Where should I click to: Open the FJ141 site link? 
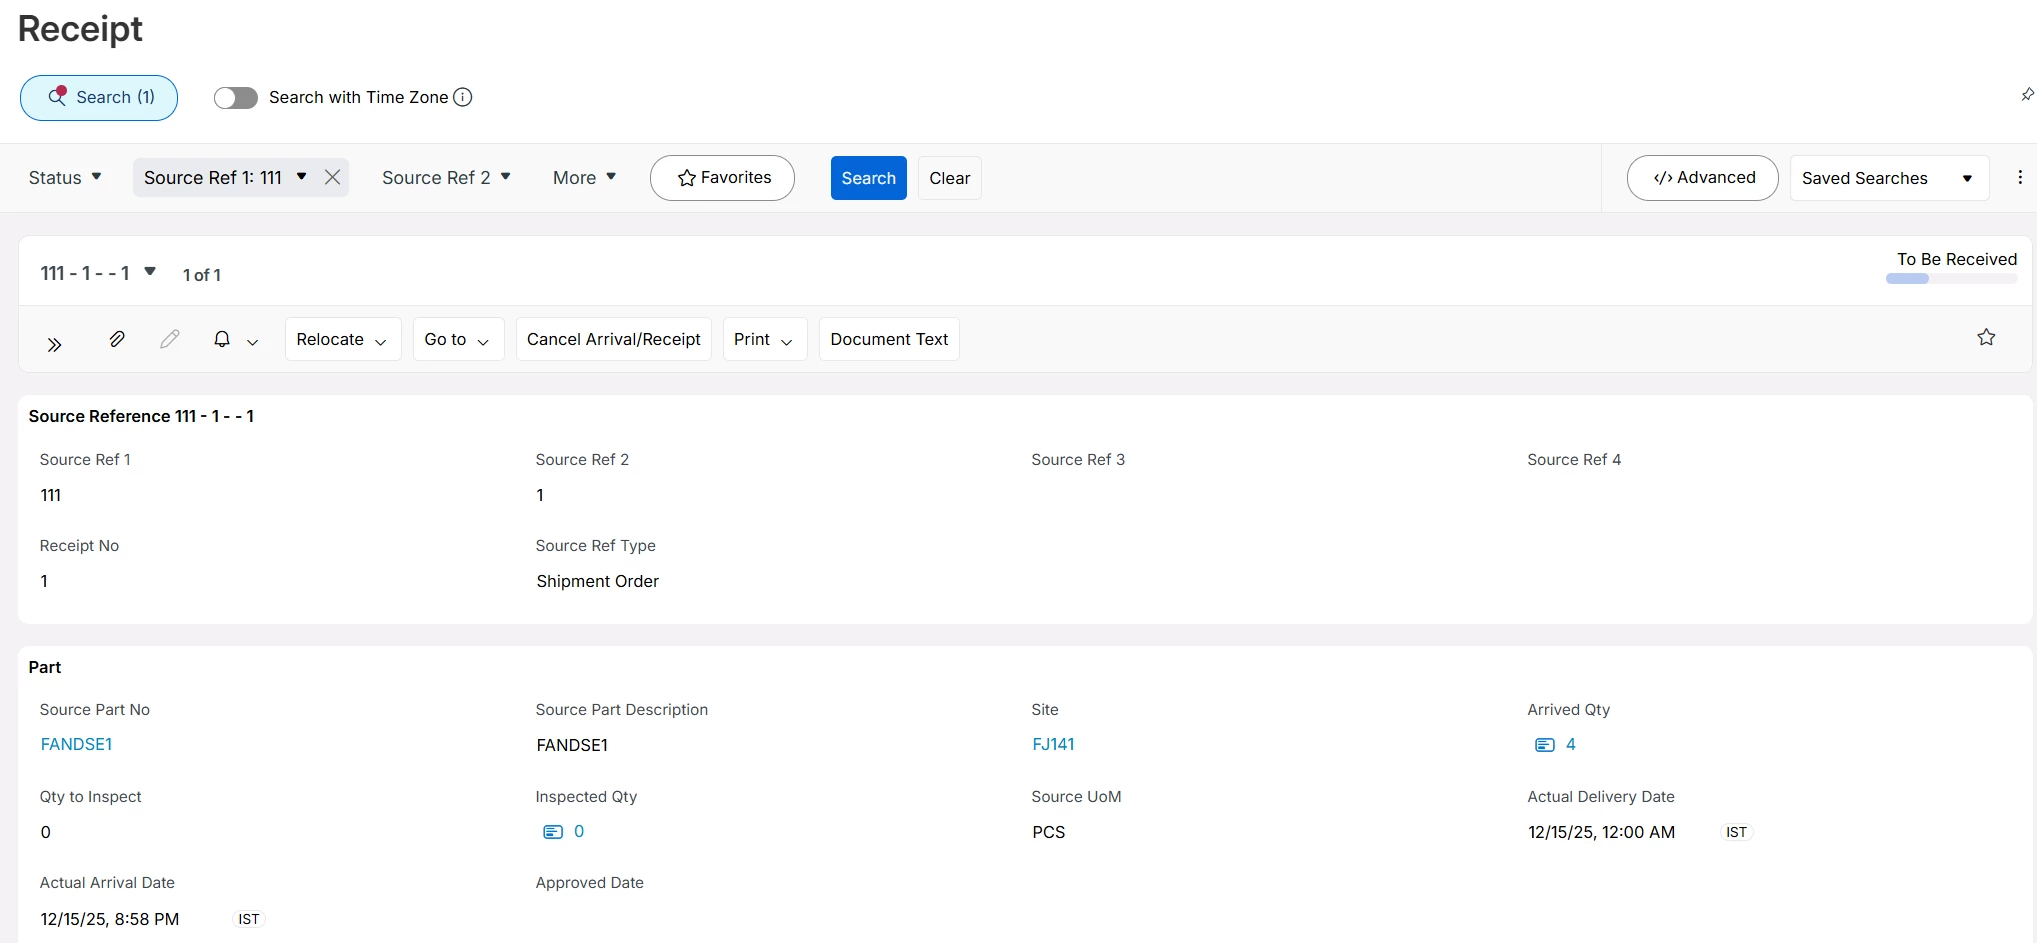[x=1053, y=744]
